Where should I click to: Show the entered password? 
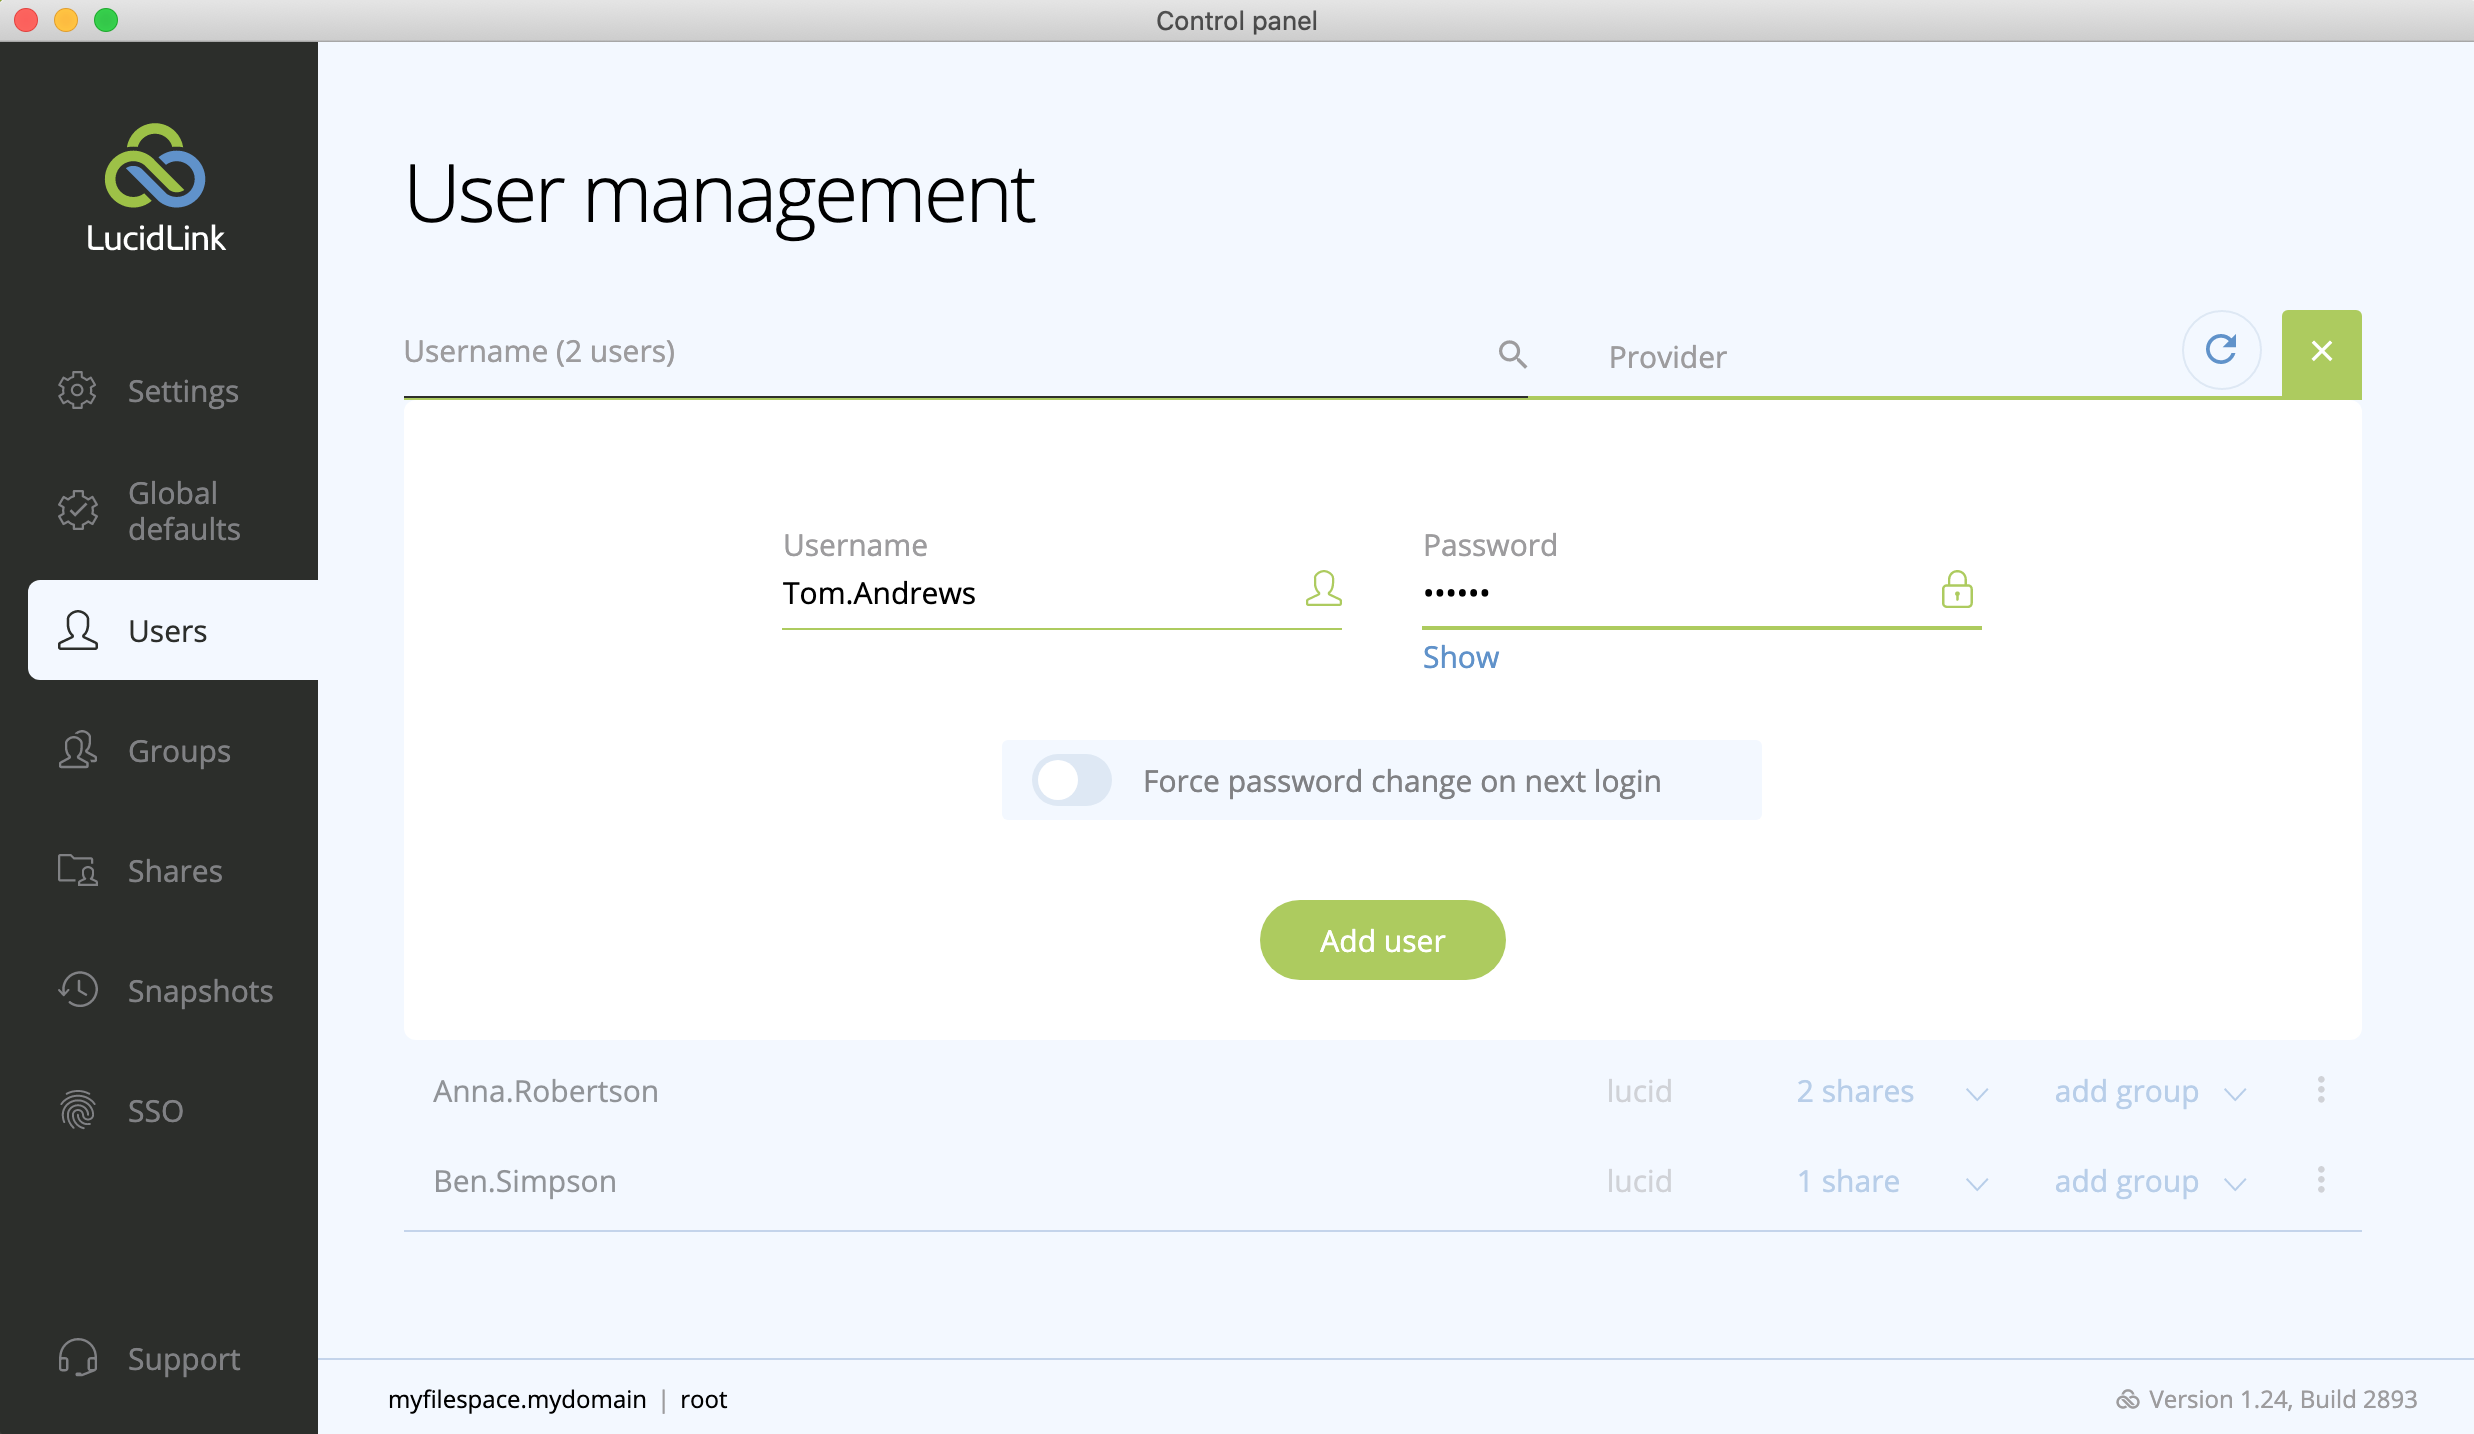click(1460, 656)
